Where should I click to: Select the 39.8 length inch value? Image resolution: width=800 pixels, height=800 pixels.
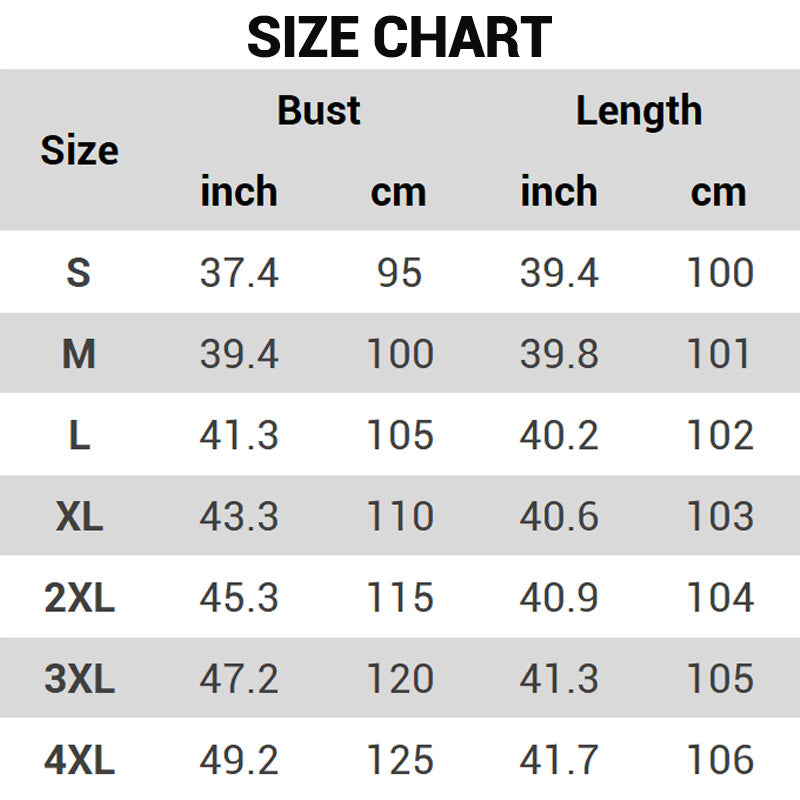pyautogui.click(x=559, y=354)
